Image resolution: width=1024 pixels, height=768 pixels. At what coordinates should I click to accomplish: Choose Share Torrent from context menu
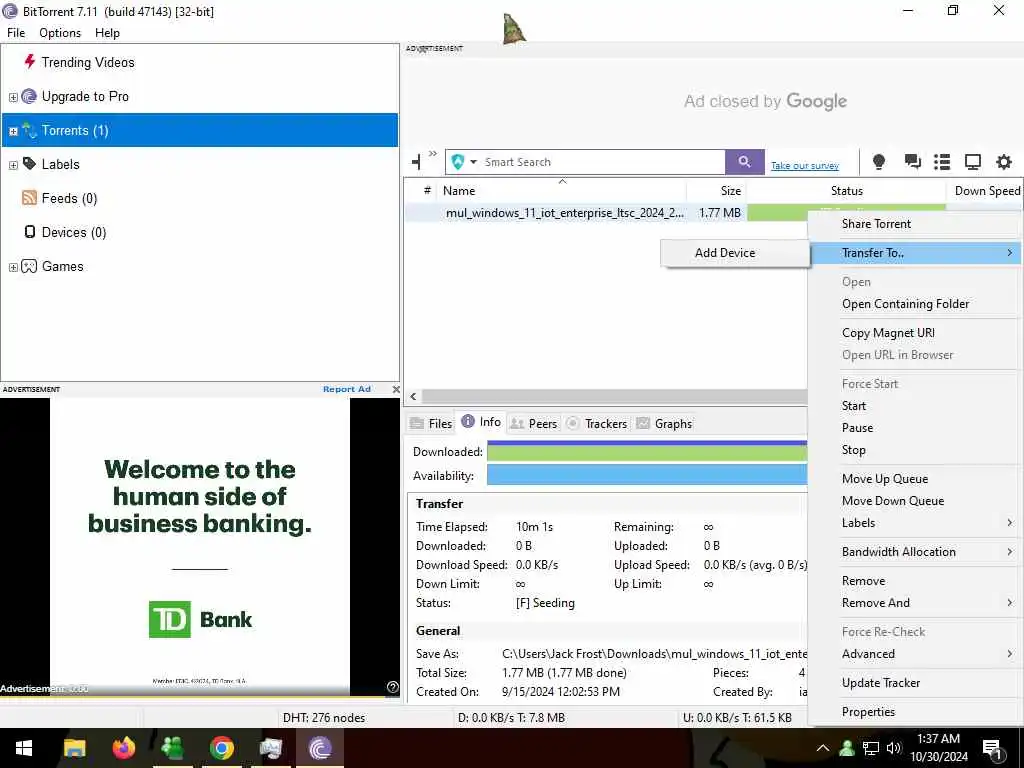(914, 223)
